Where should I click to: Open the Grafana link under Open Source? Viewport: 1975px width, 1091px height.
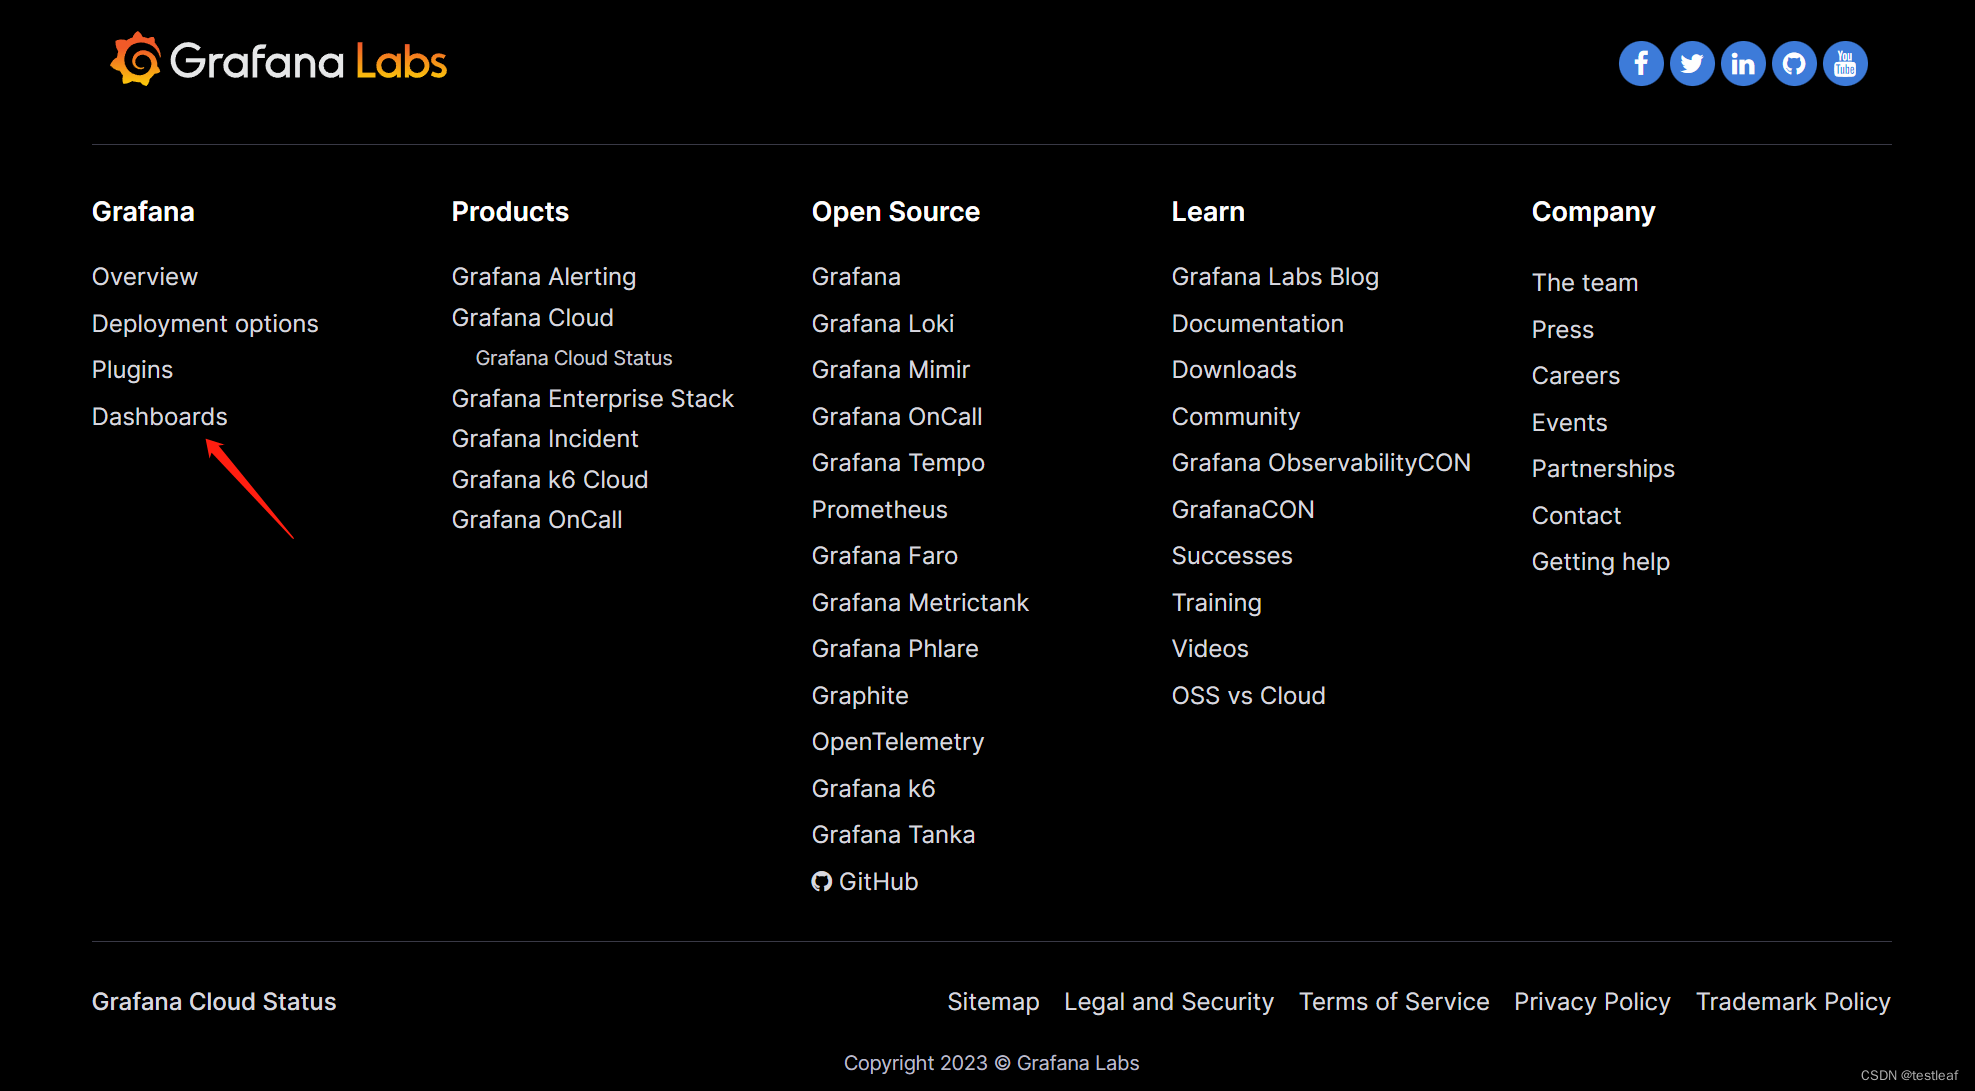856,276
